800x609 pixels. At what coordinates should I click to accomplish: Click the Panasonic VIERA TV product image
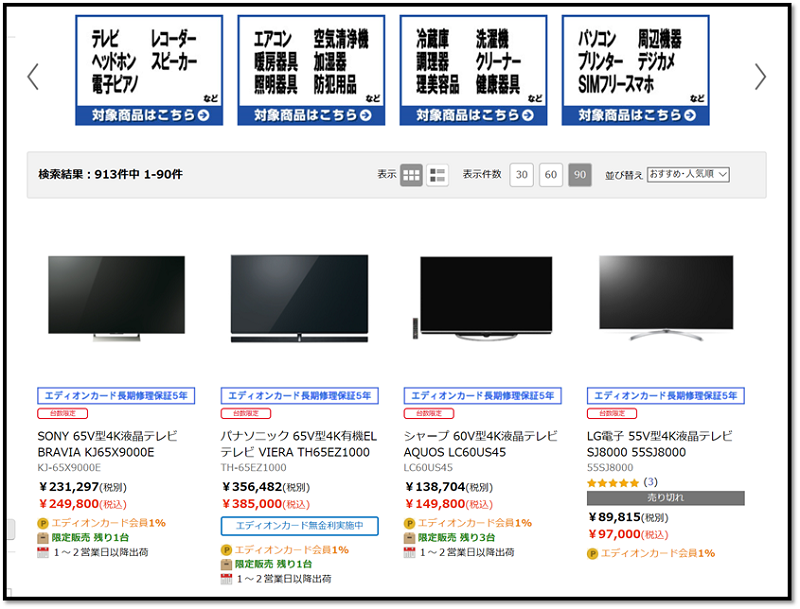point(299,299)
